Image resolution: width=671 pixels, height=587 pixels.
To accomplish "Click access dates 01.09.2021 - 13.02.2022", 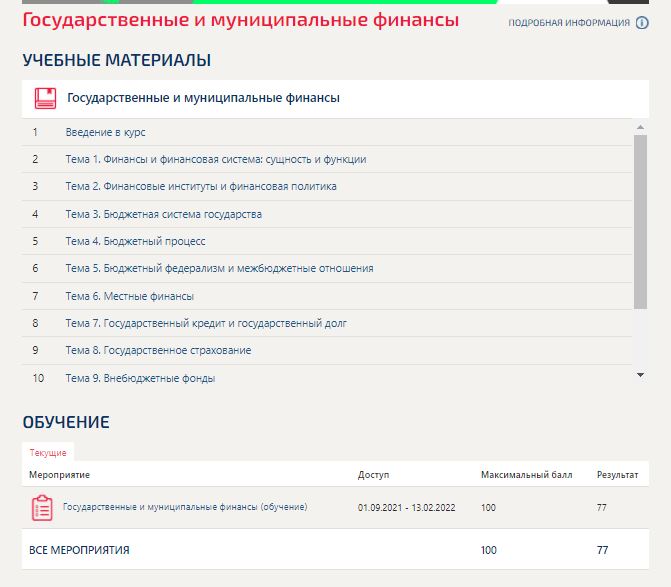I will [407, 508].
